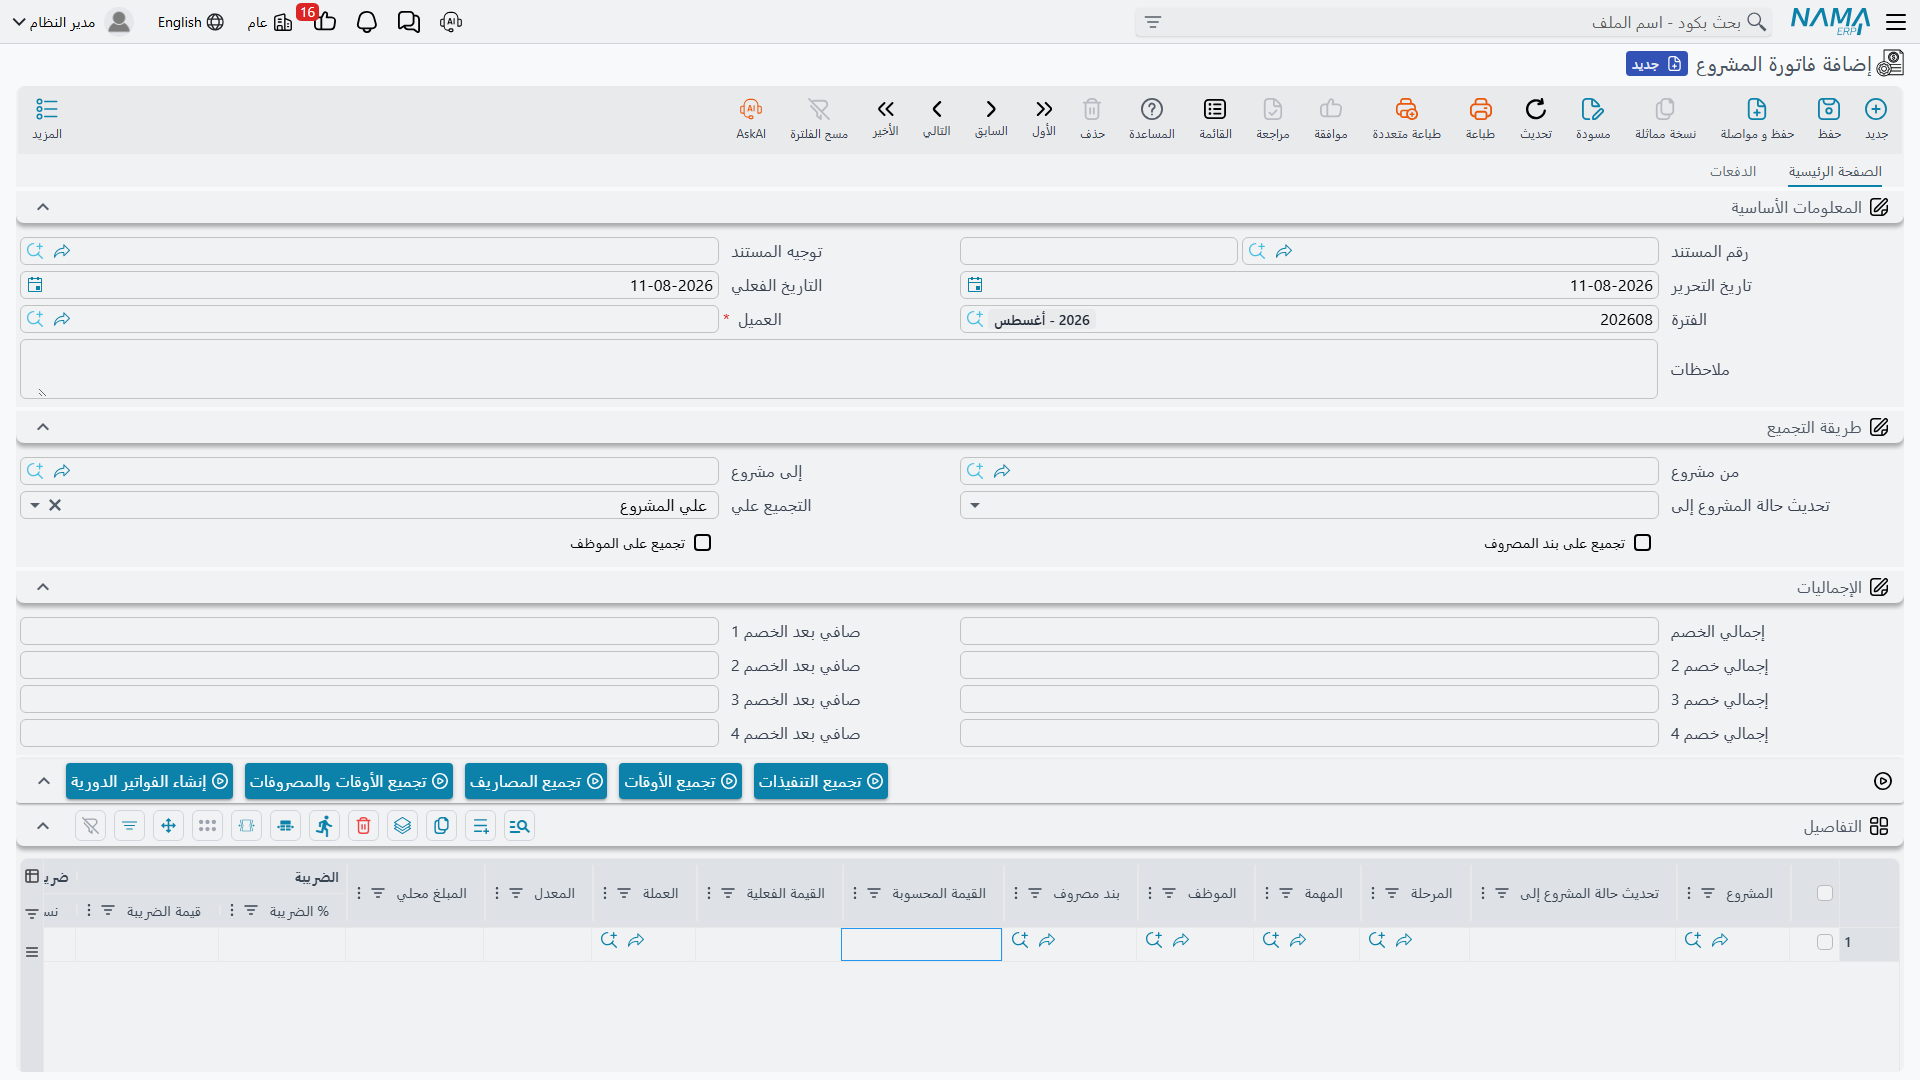
Task: Collapse the الإجماليات section
Action: 43,587
